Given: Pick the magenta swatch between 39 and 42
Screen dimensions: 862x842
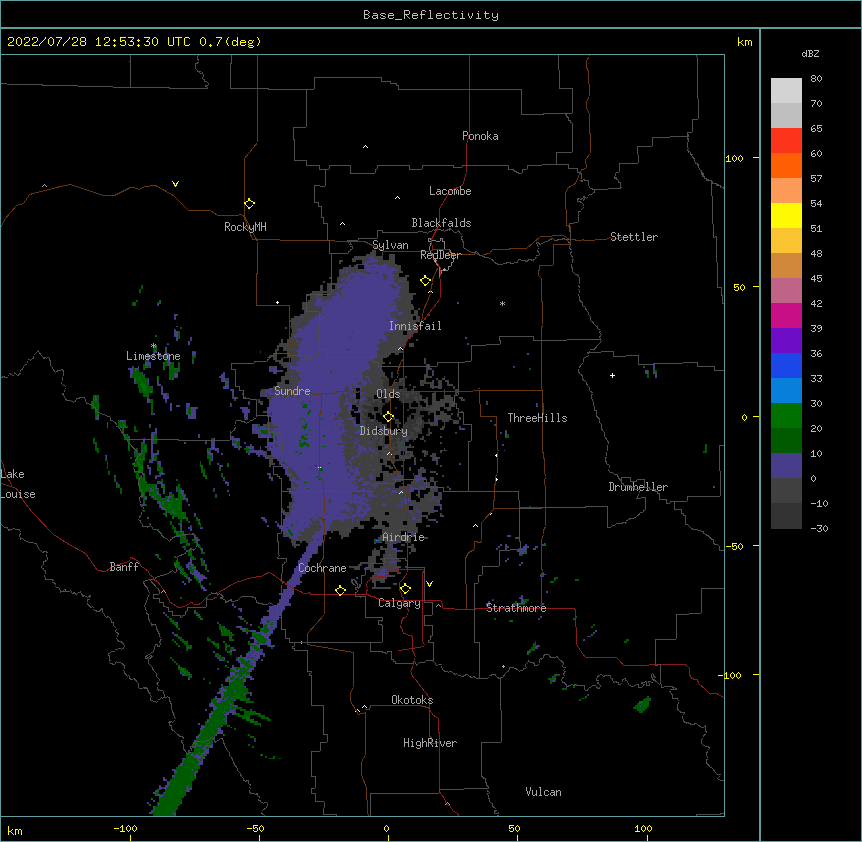Looking at the screenshot, I should tap(786, 315).
